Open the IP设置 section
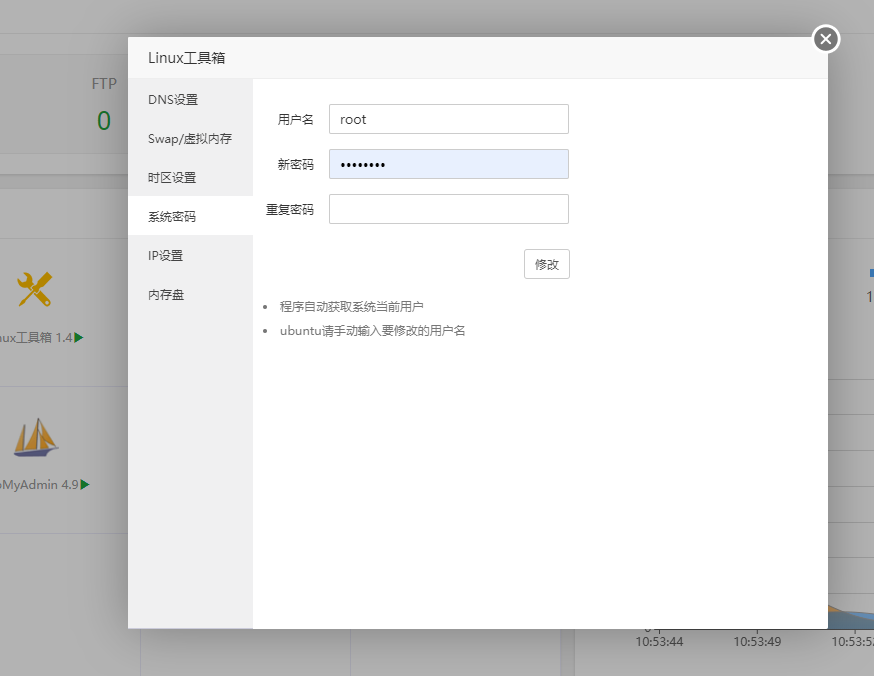Viewport: 874px width, 676px height. (168, 255)
